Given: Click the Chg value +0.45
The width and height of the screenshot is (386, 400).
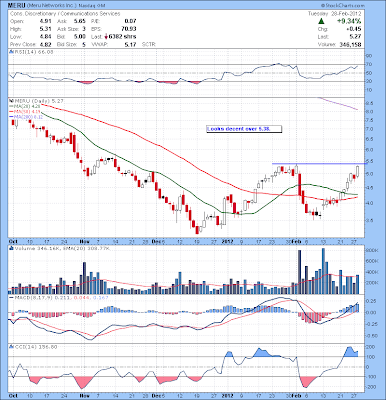Looking at the screenshot, I should tap(353, 29).
